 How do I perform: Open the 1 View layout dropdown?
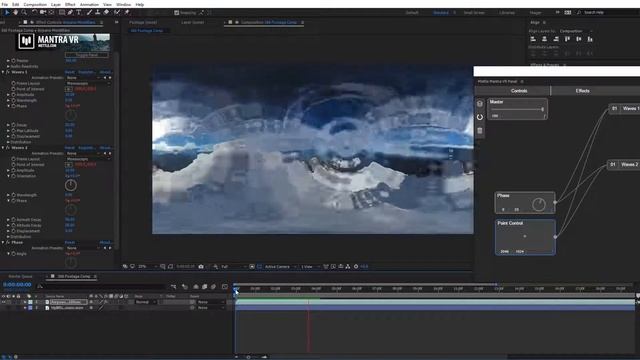click(310, 267)
